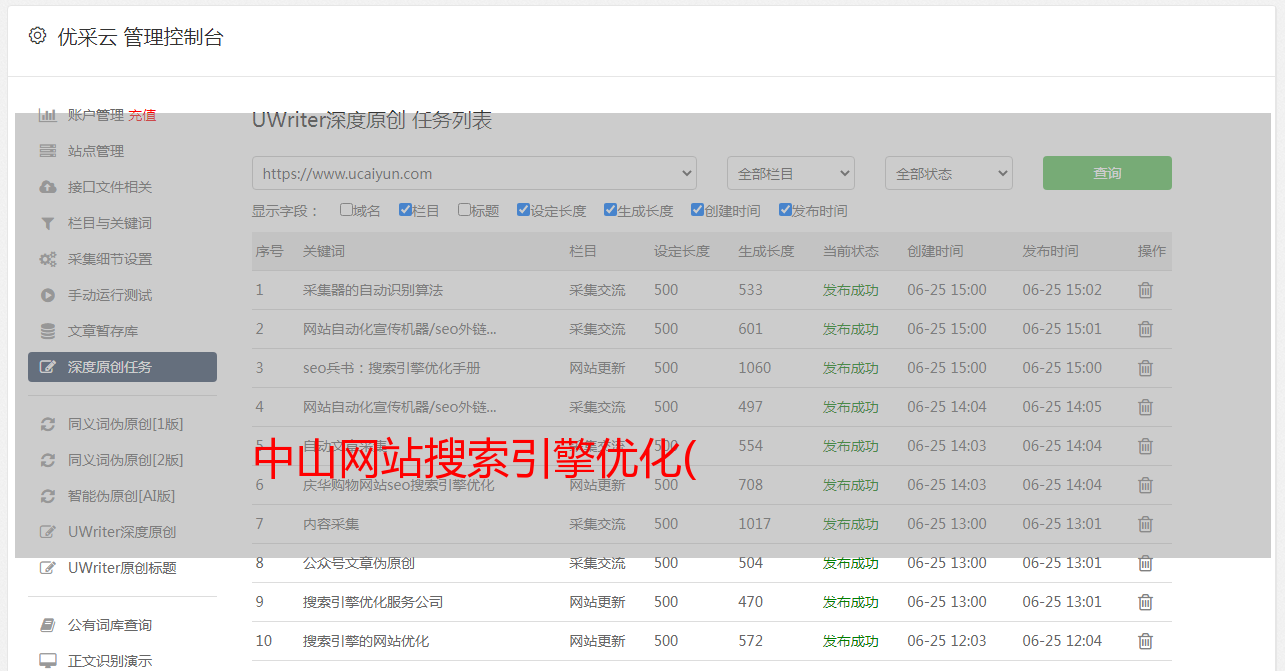Click keyword 搜索引擎优化服务公司 in row 9

[373, 602]
